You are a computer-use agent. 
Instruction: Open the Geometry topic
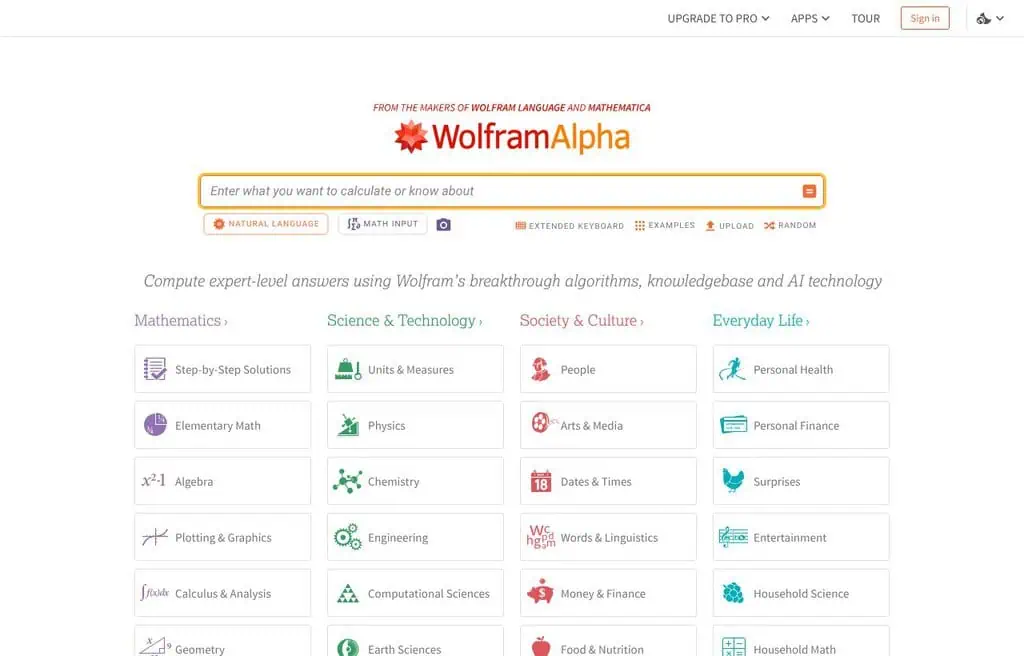[223, 641]
